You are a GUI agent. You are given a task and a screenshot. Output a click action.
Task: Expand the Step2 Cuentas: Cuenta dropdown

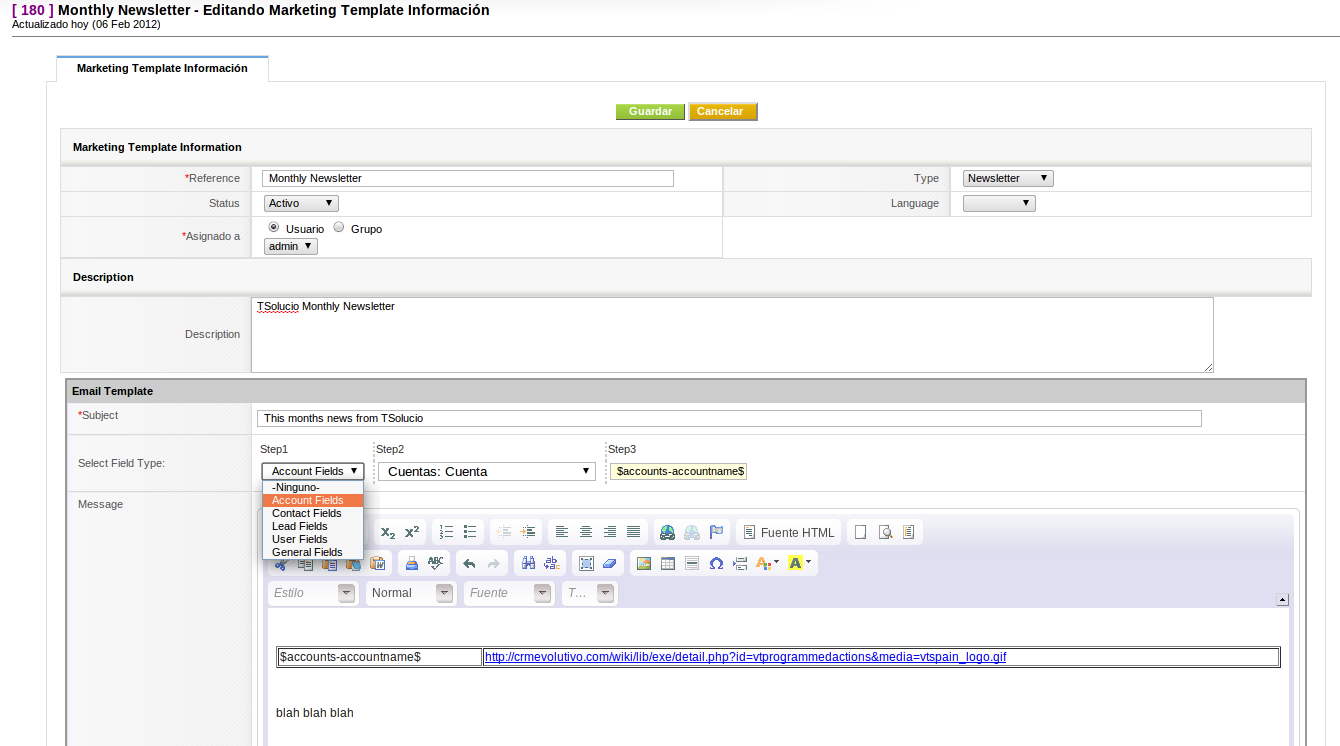pos(487,471)
